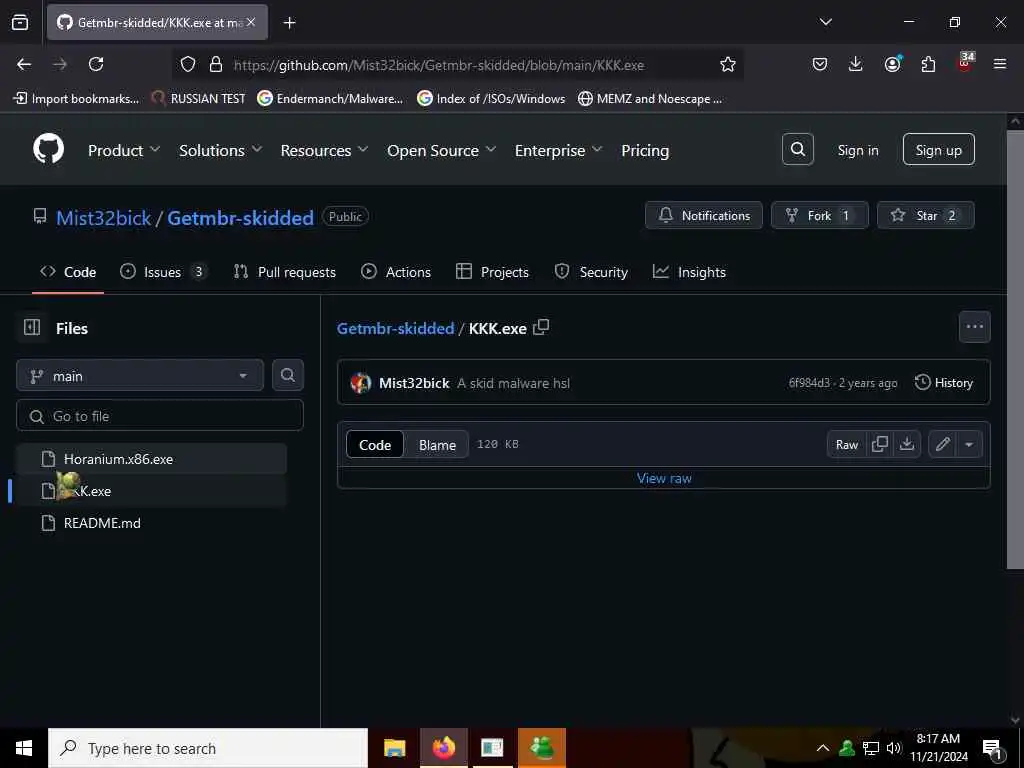
Task: Open the Issues tab
Action: [x=164, y=272]
